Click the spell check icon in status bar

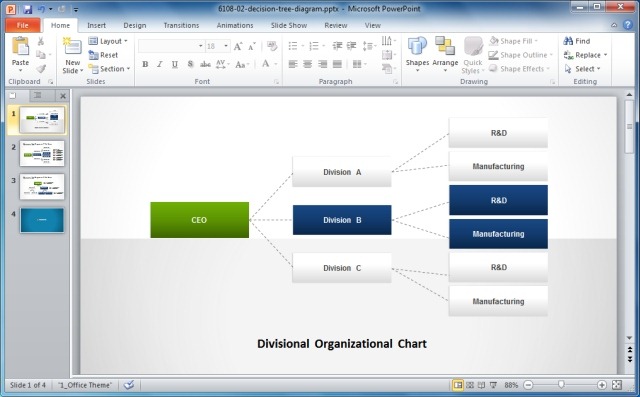pos(129,385)
